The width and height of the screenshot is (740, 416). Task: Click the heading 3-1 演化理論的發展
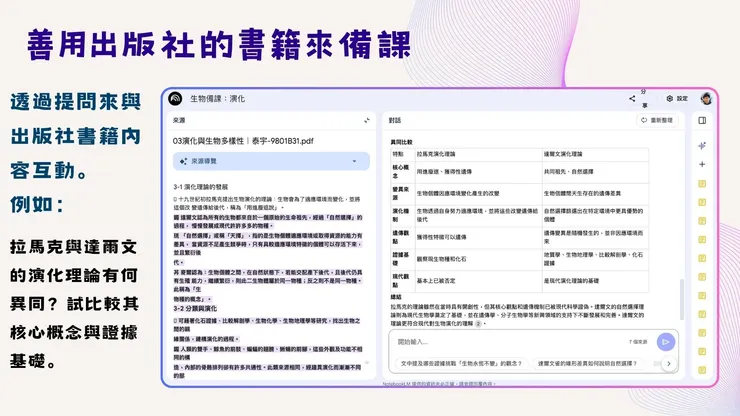click(201, 187)
